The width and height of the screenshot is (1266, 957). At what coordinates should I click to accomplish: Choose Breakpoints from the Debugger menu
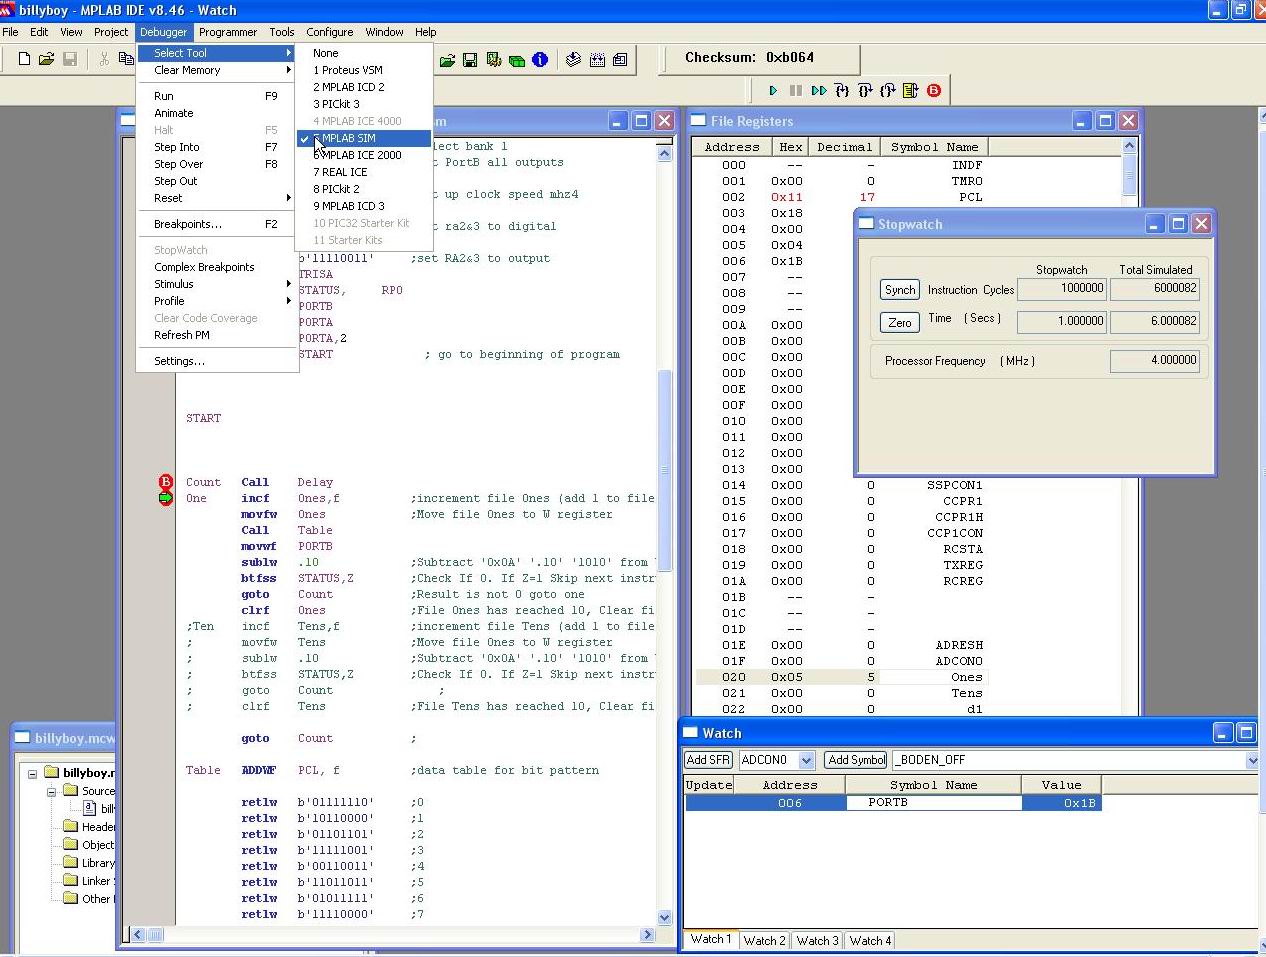(x=218, y=224)
